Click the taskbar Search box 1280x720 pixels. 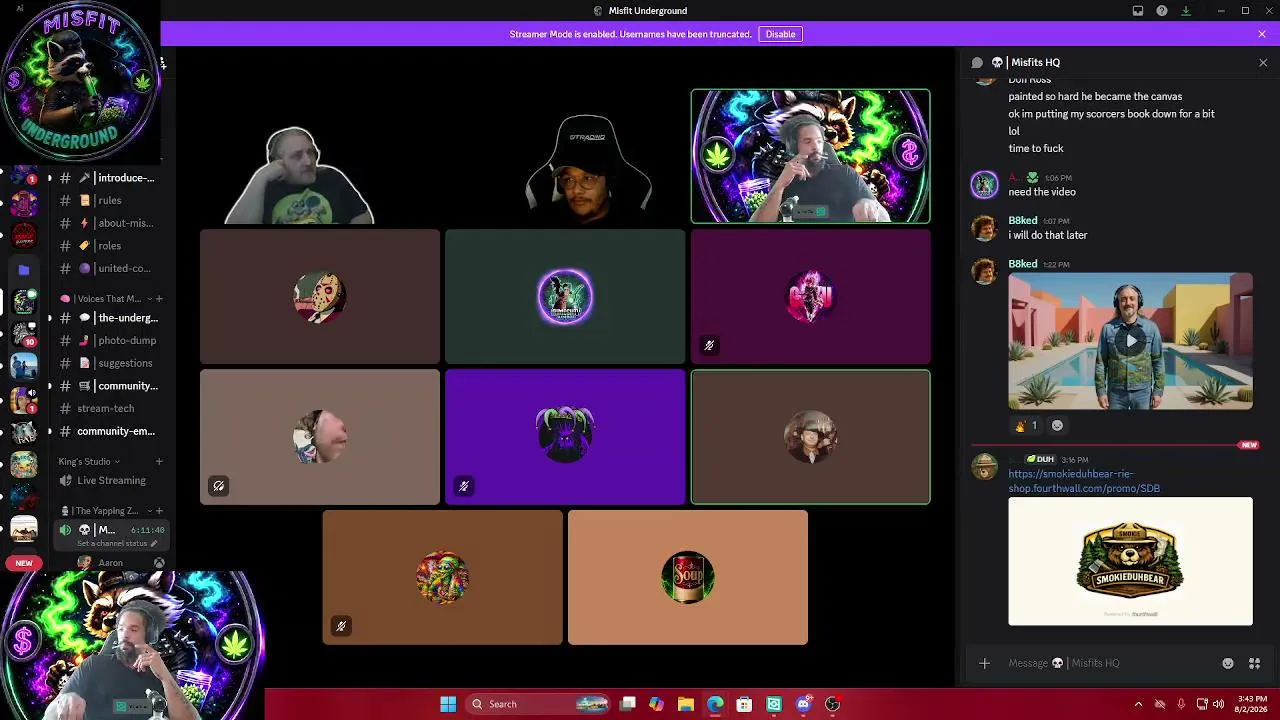click(538, 704)
